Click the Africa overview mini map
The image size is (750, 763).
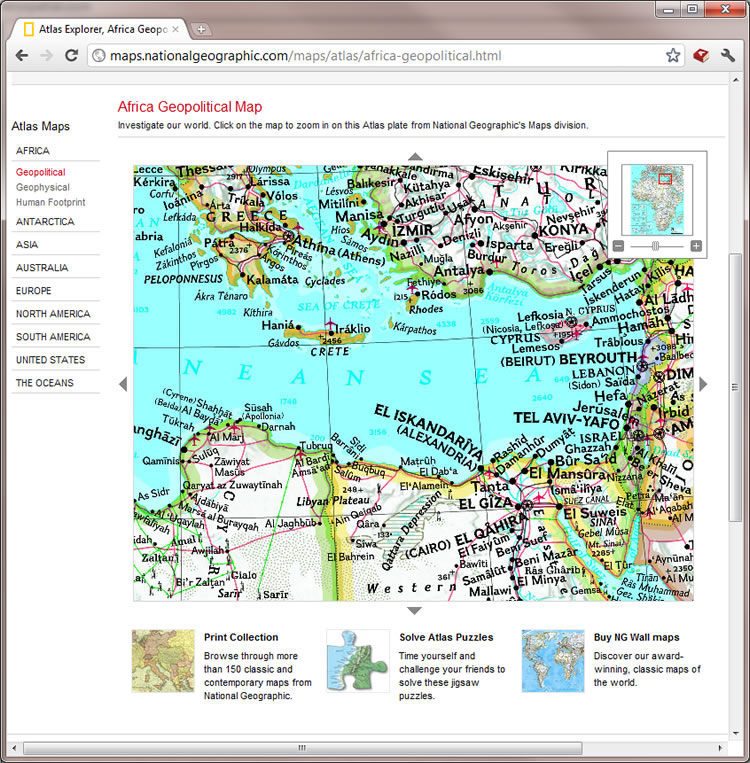657,200
